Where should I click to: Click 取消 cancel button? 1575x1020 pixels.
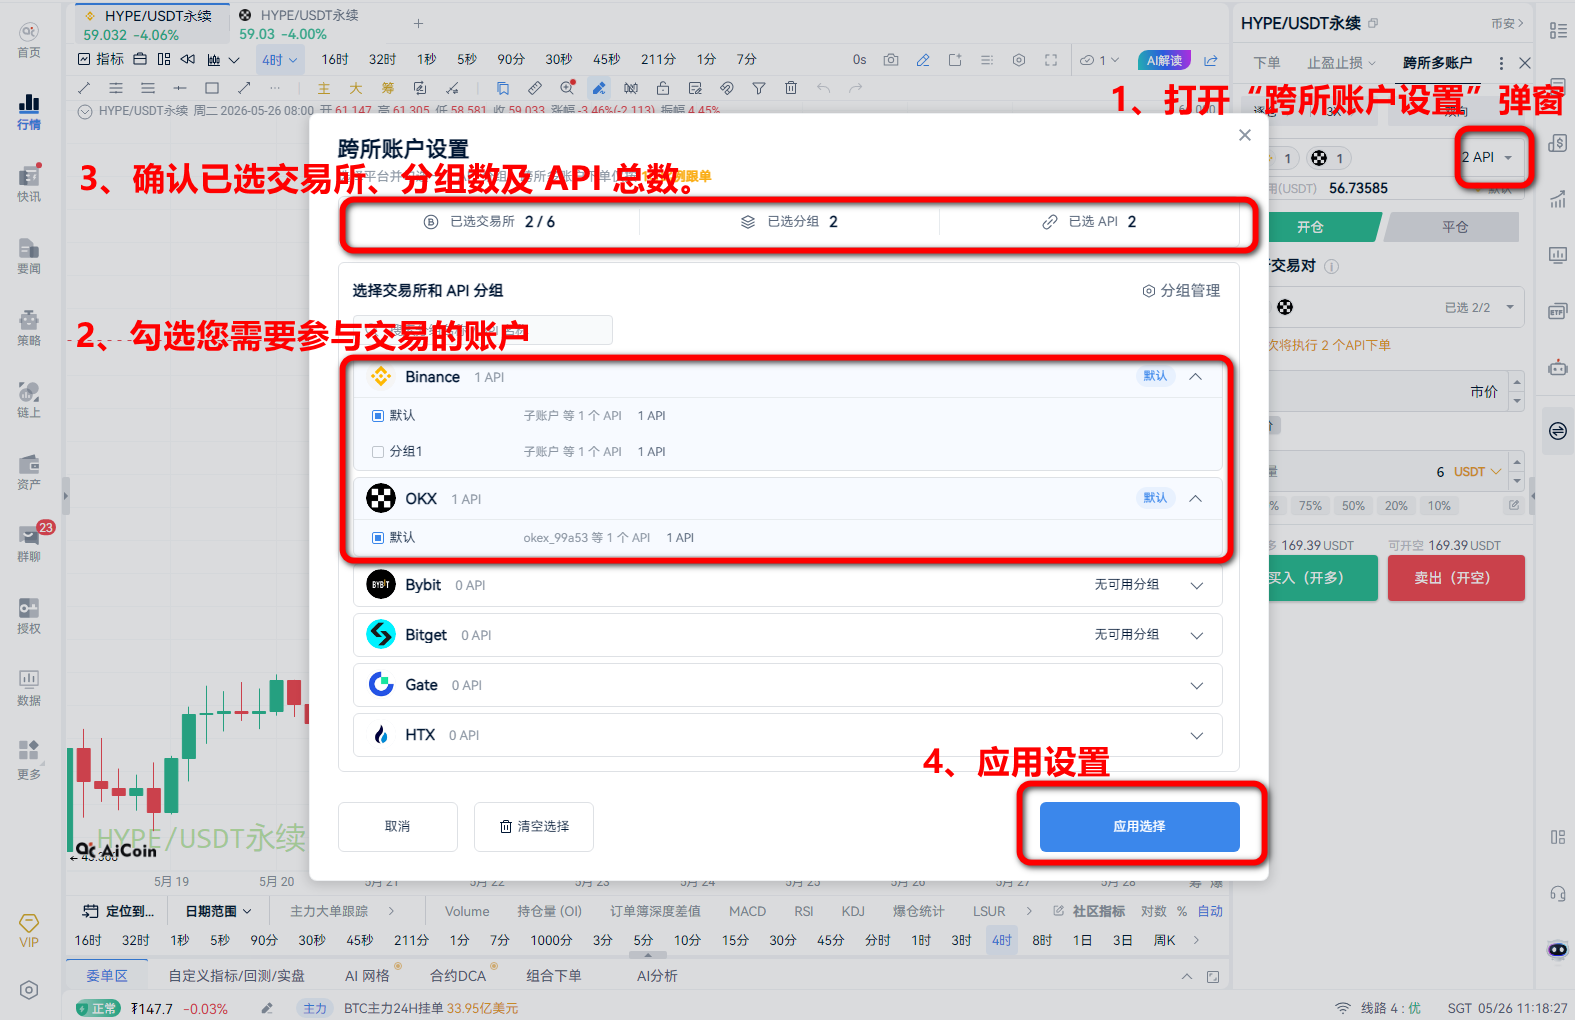tap(398, 827)
